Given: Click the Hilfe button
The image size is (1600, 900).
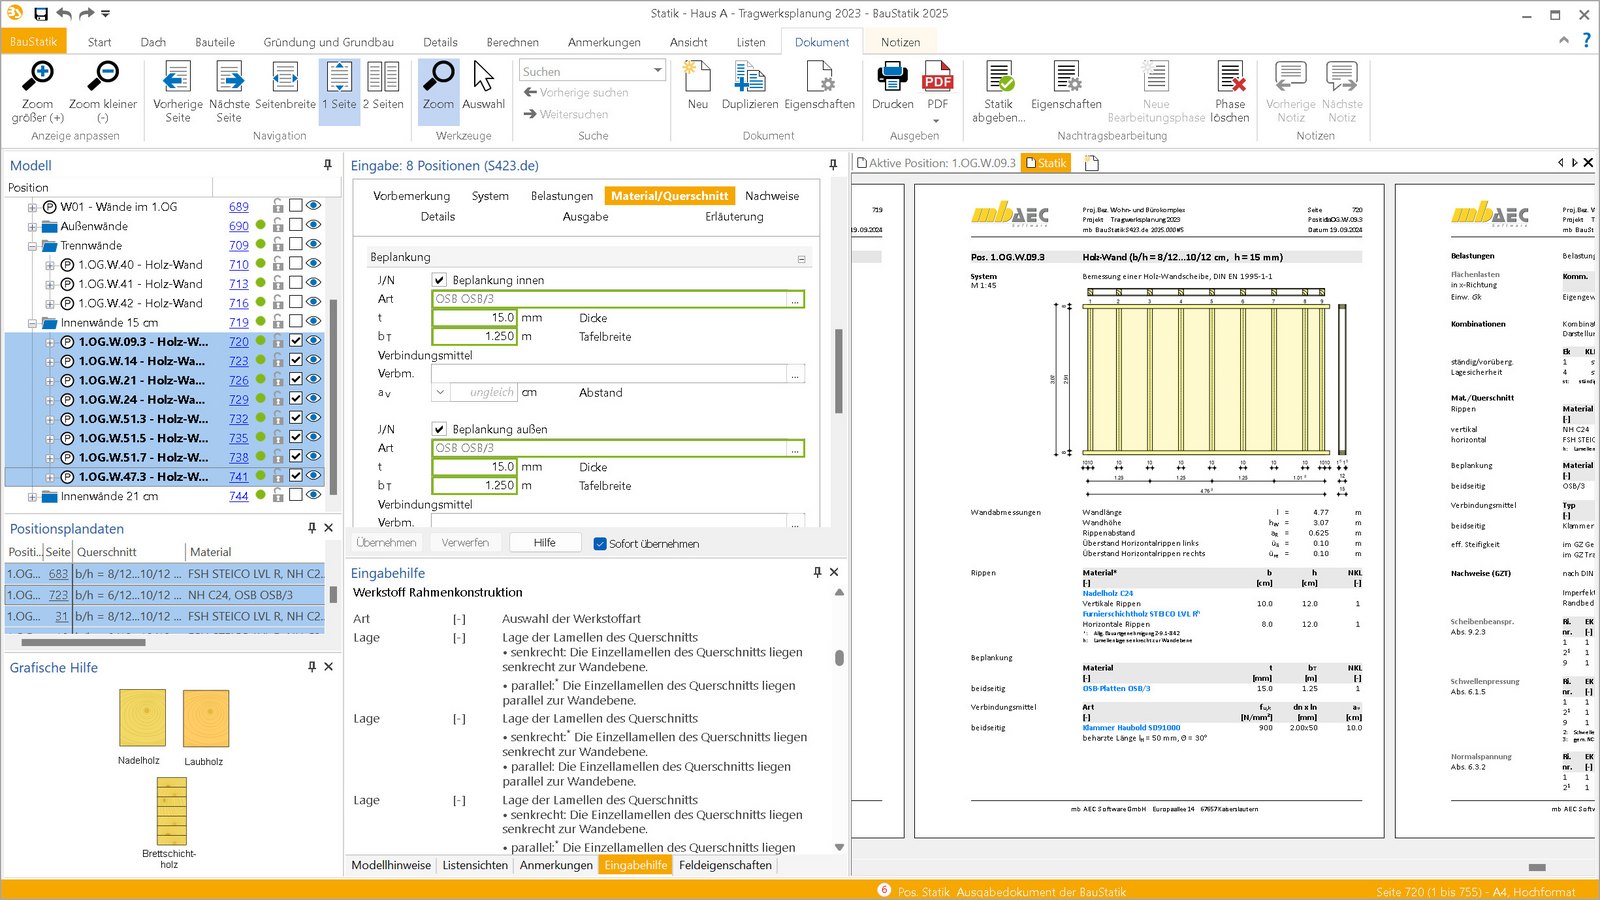Looking at the screenshot, I should click(x=544, y=542).
